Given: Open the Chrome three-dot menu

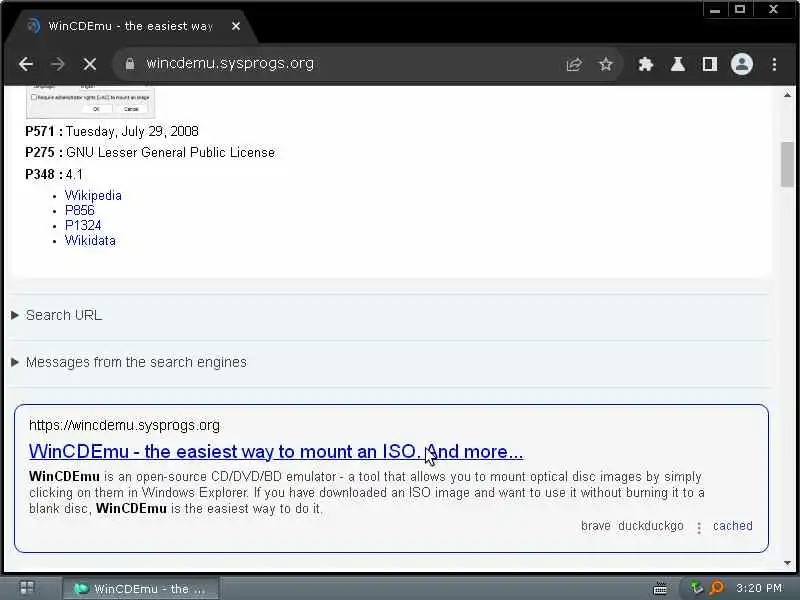Looking at the screenshot, I should [x=774, y=64].
